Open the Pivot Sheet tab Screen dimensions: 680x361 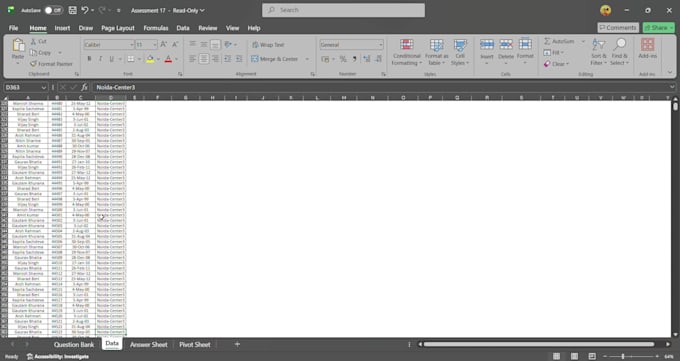(x=195, y=345)
